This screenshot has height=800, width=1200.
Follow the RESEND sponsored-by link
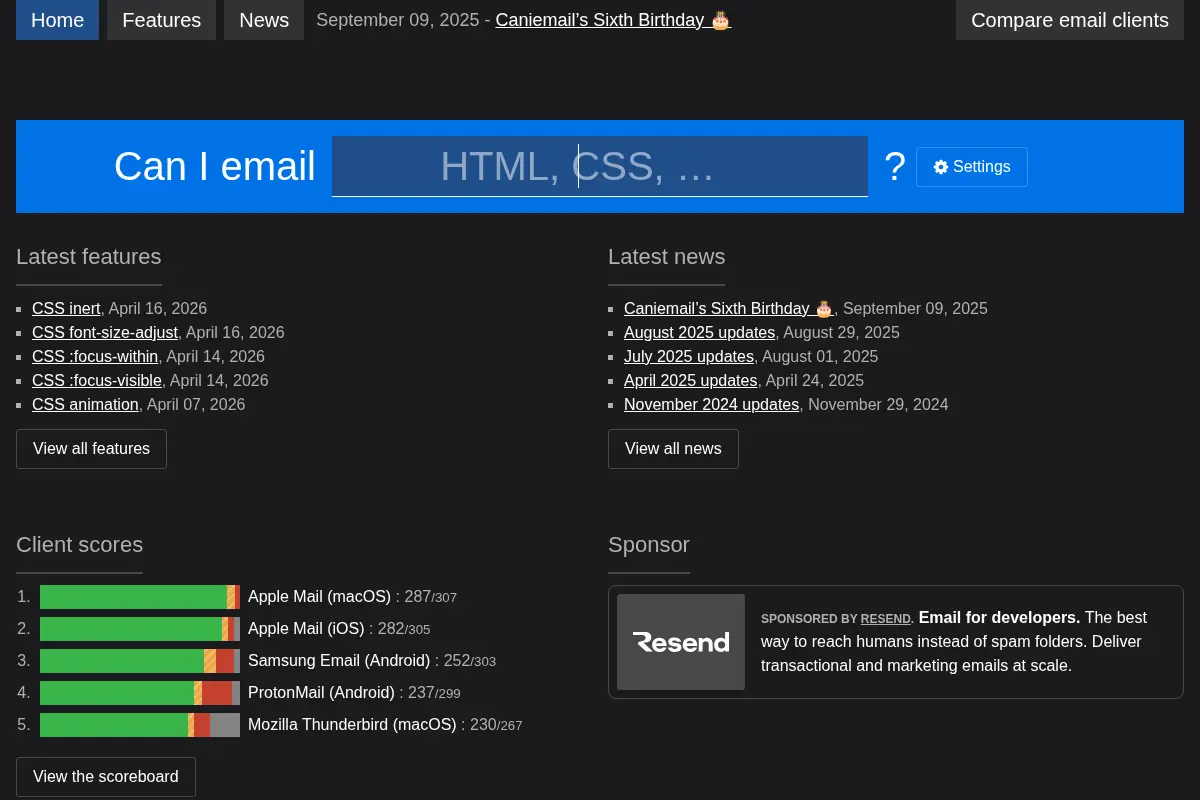(x=885, y=619)
